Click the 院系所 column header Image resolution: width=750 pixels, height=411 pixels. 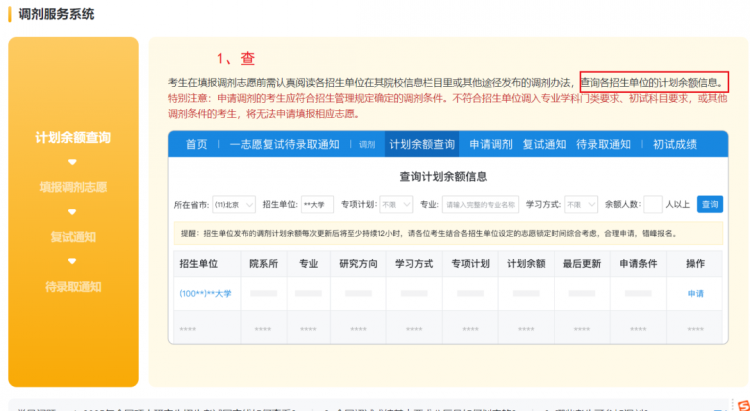point(264,264)
